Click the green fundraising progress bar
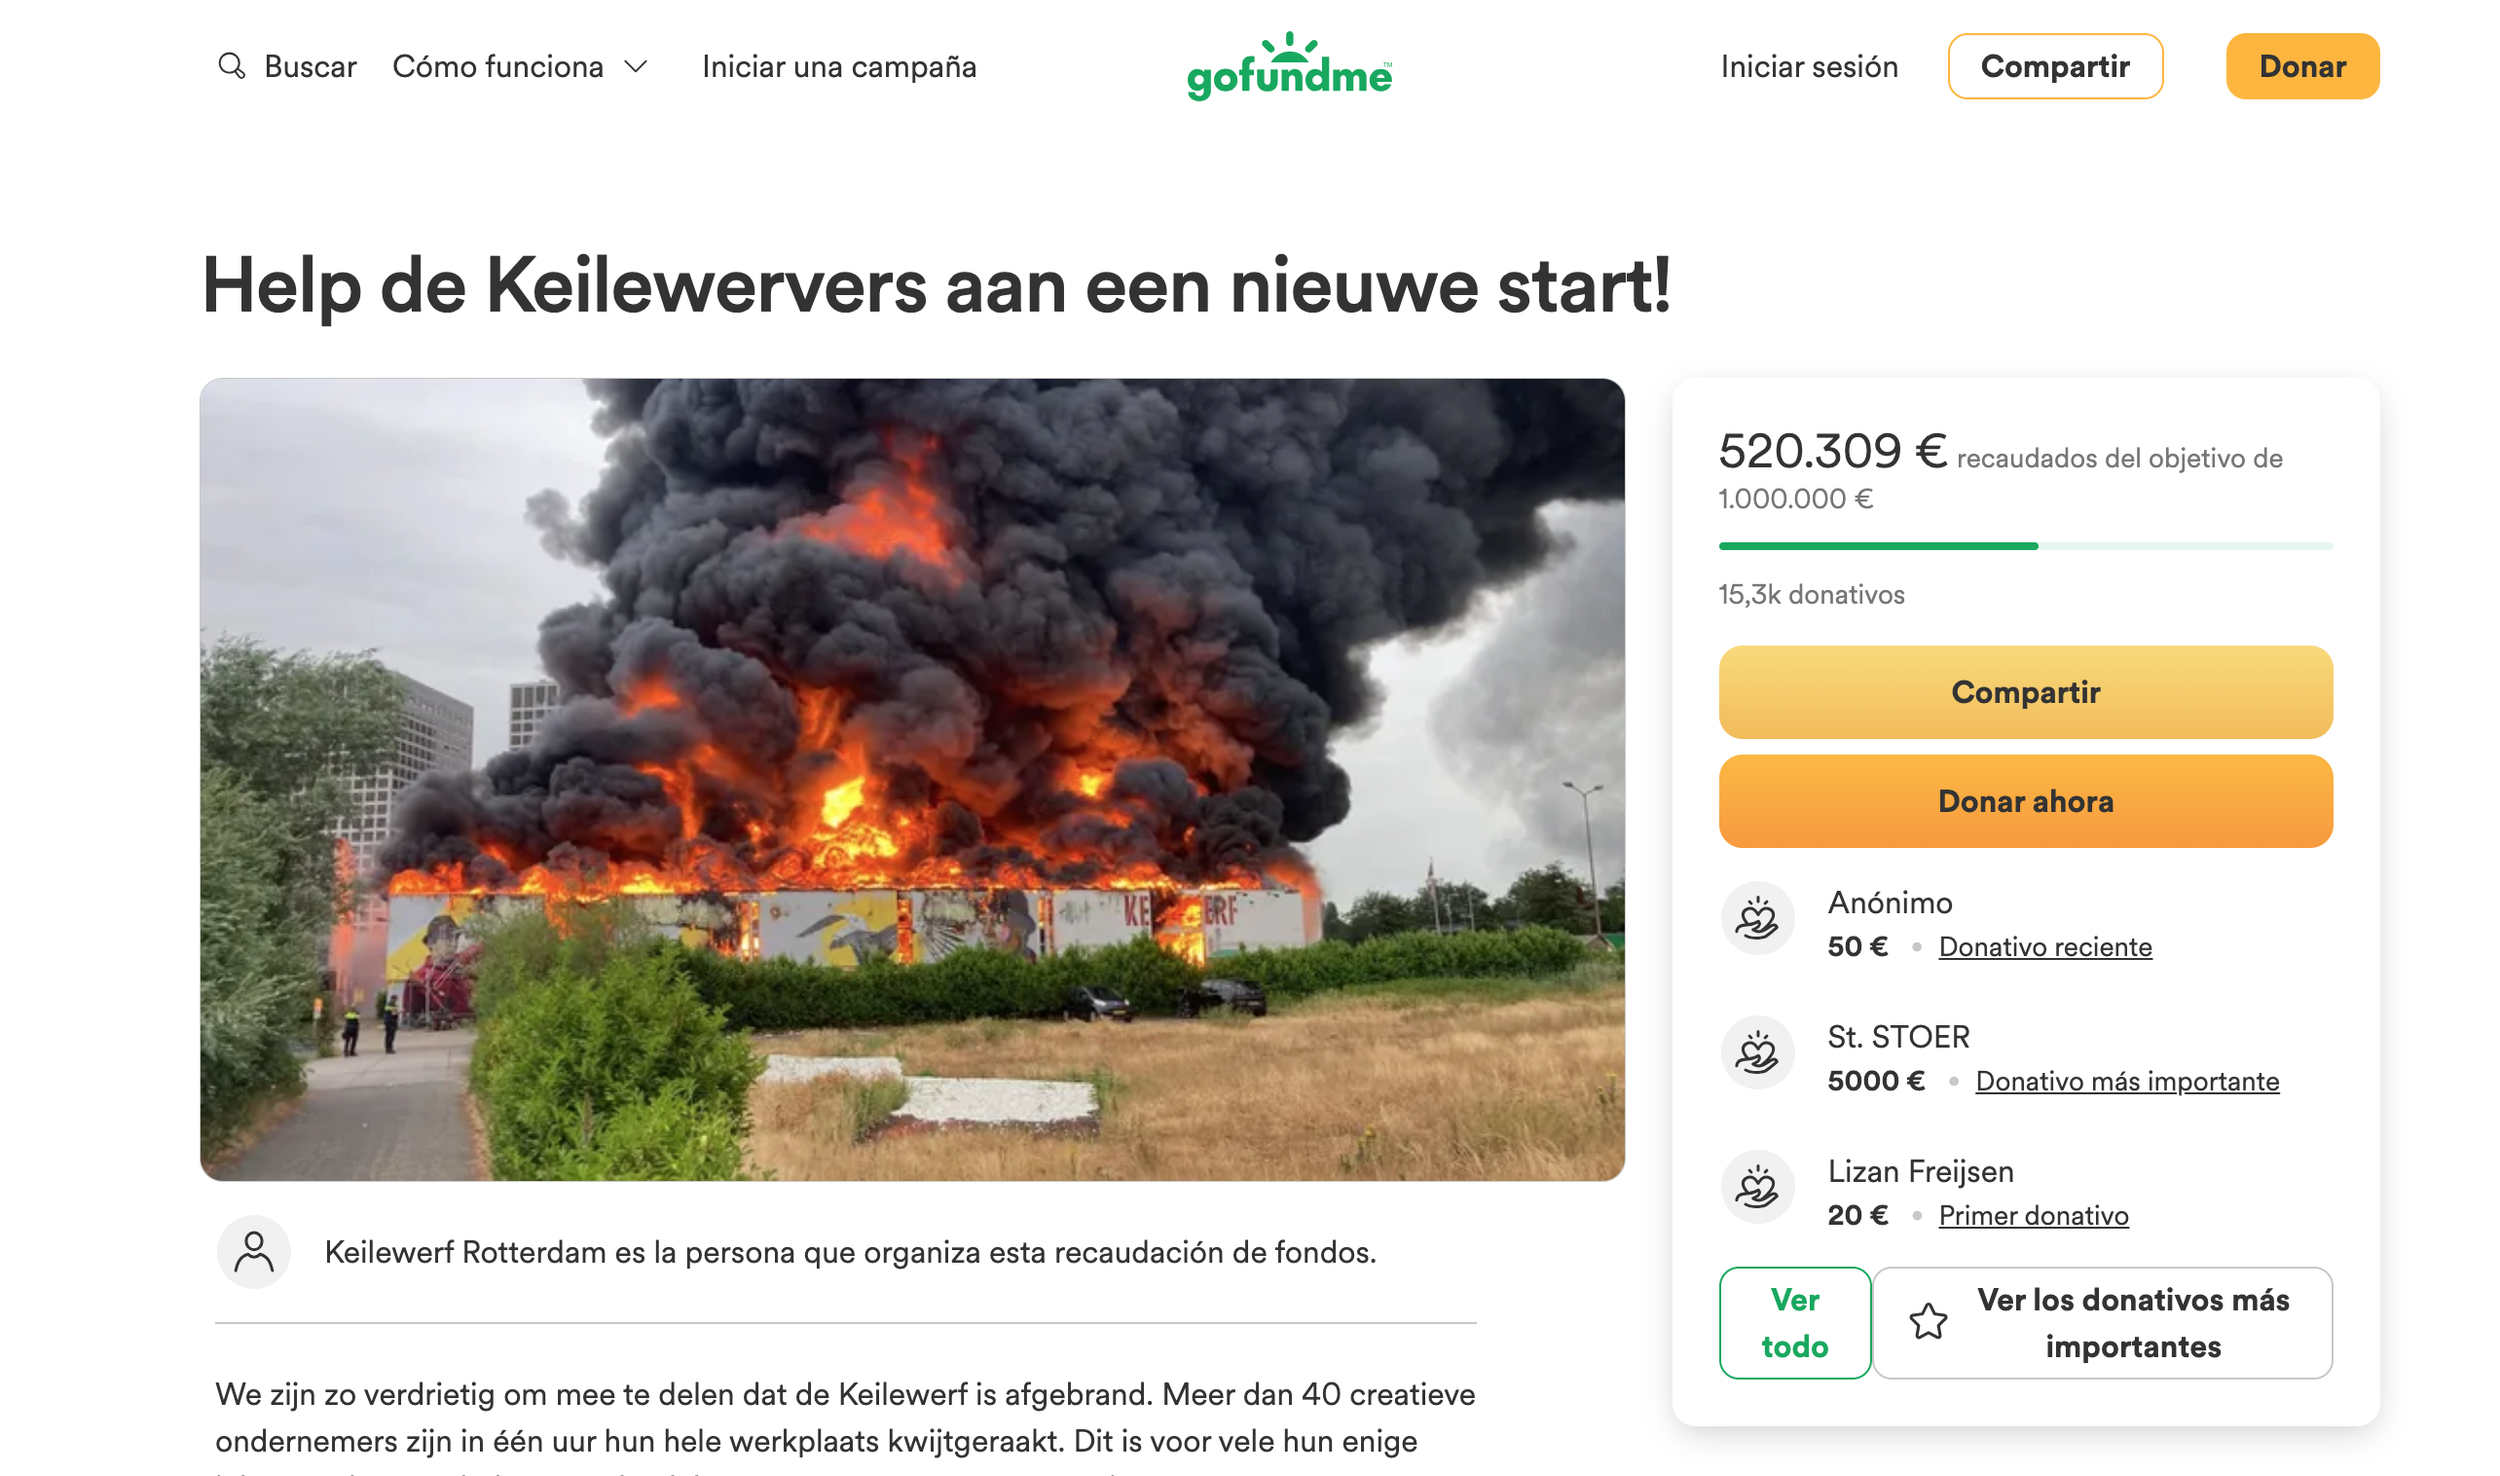Viewport: 2500px width, 1476px height. pyautogui.click(x=2025, y=546)
